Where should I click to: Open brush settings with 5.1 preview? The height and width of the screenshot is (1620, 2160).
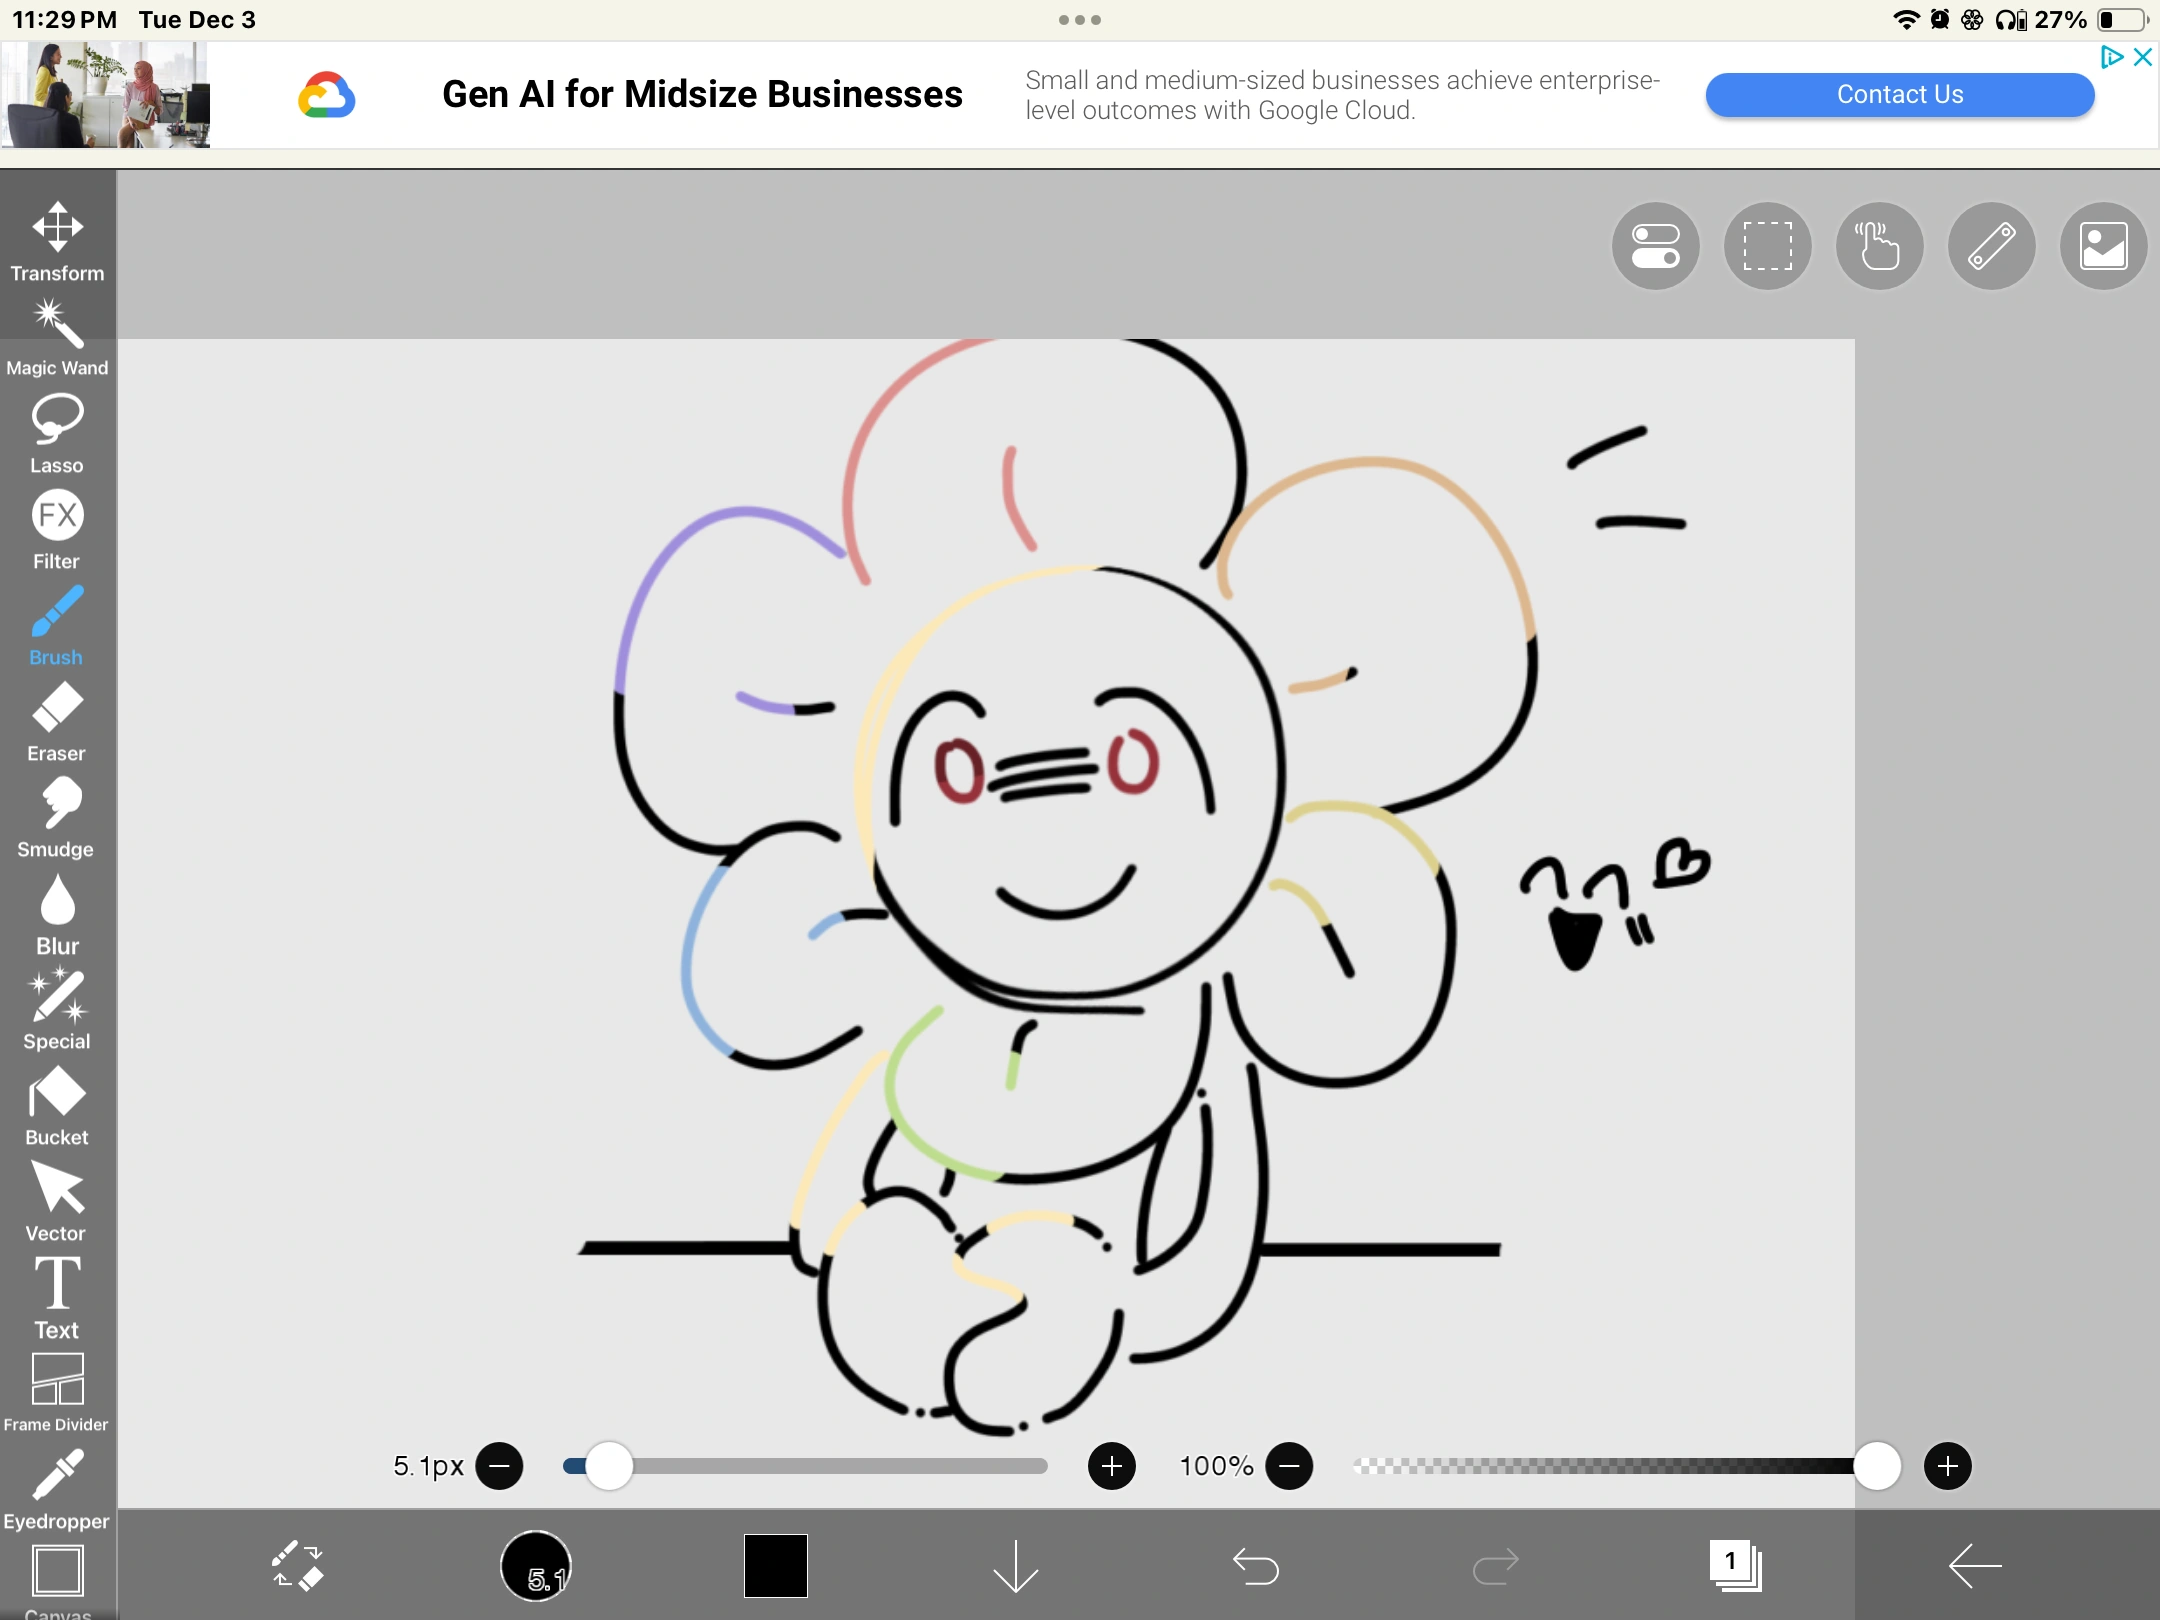pos(536,1565)
